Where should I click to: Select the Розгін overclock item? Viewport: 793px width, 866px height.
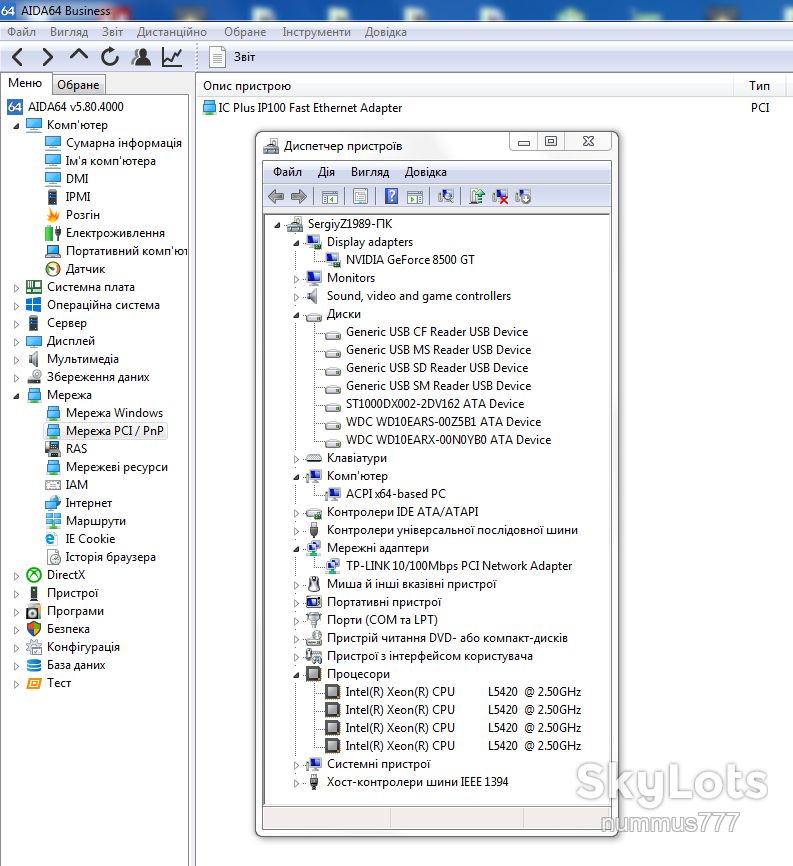[x=83, y=215]
